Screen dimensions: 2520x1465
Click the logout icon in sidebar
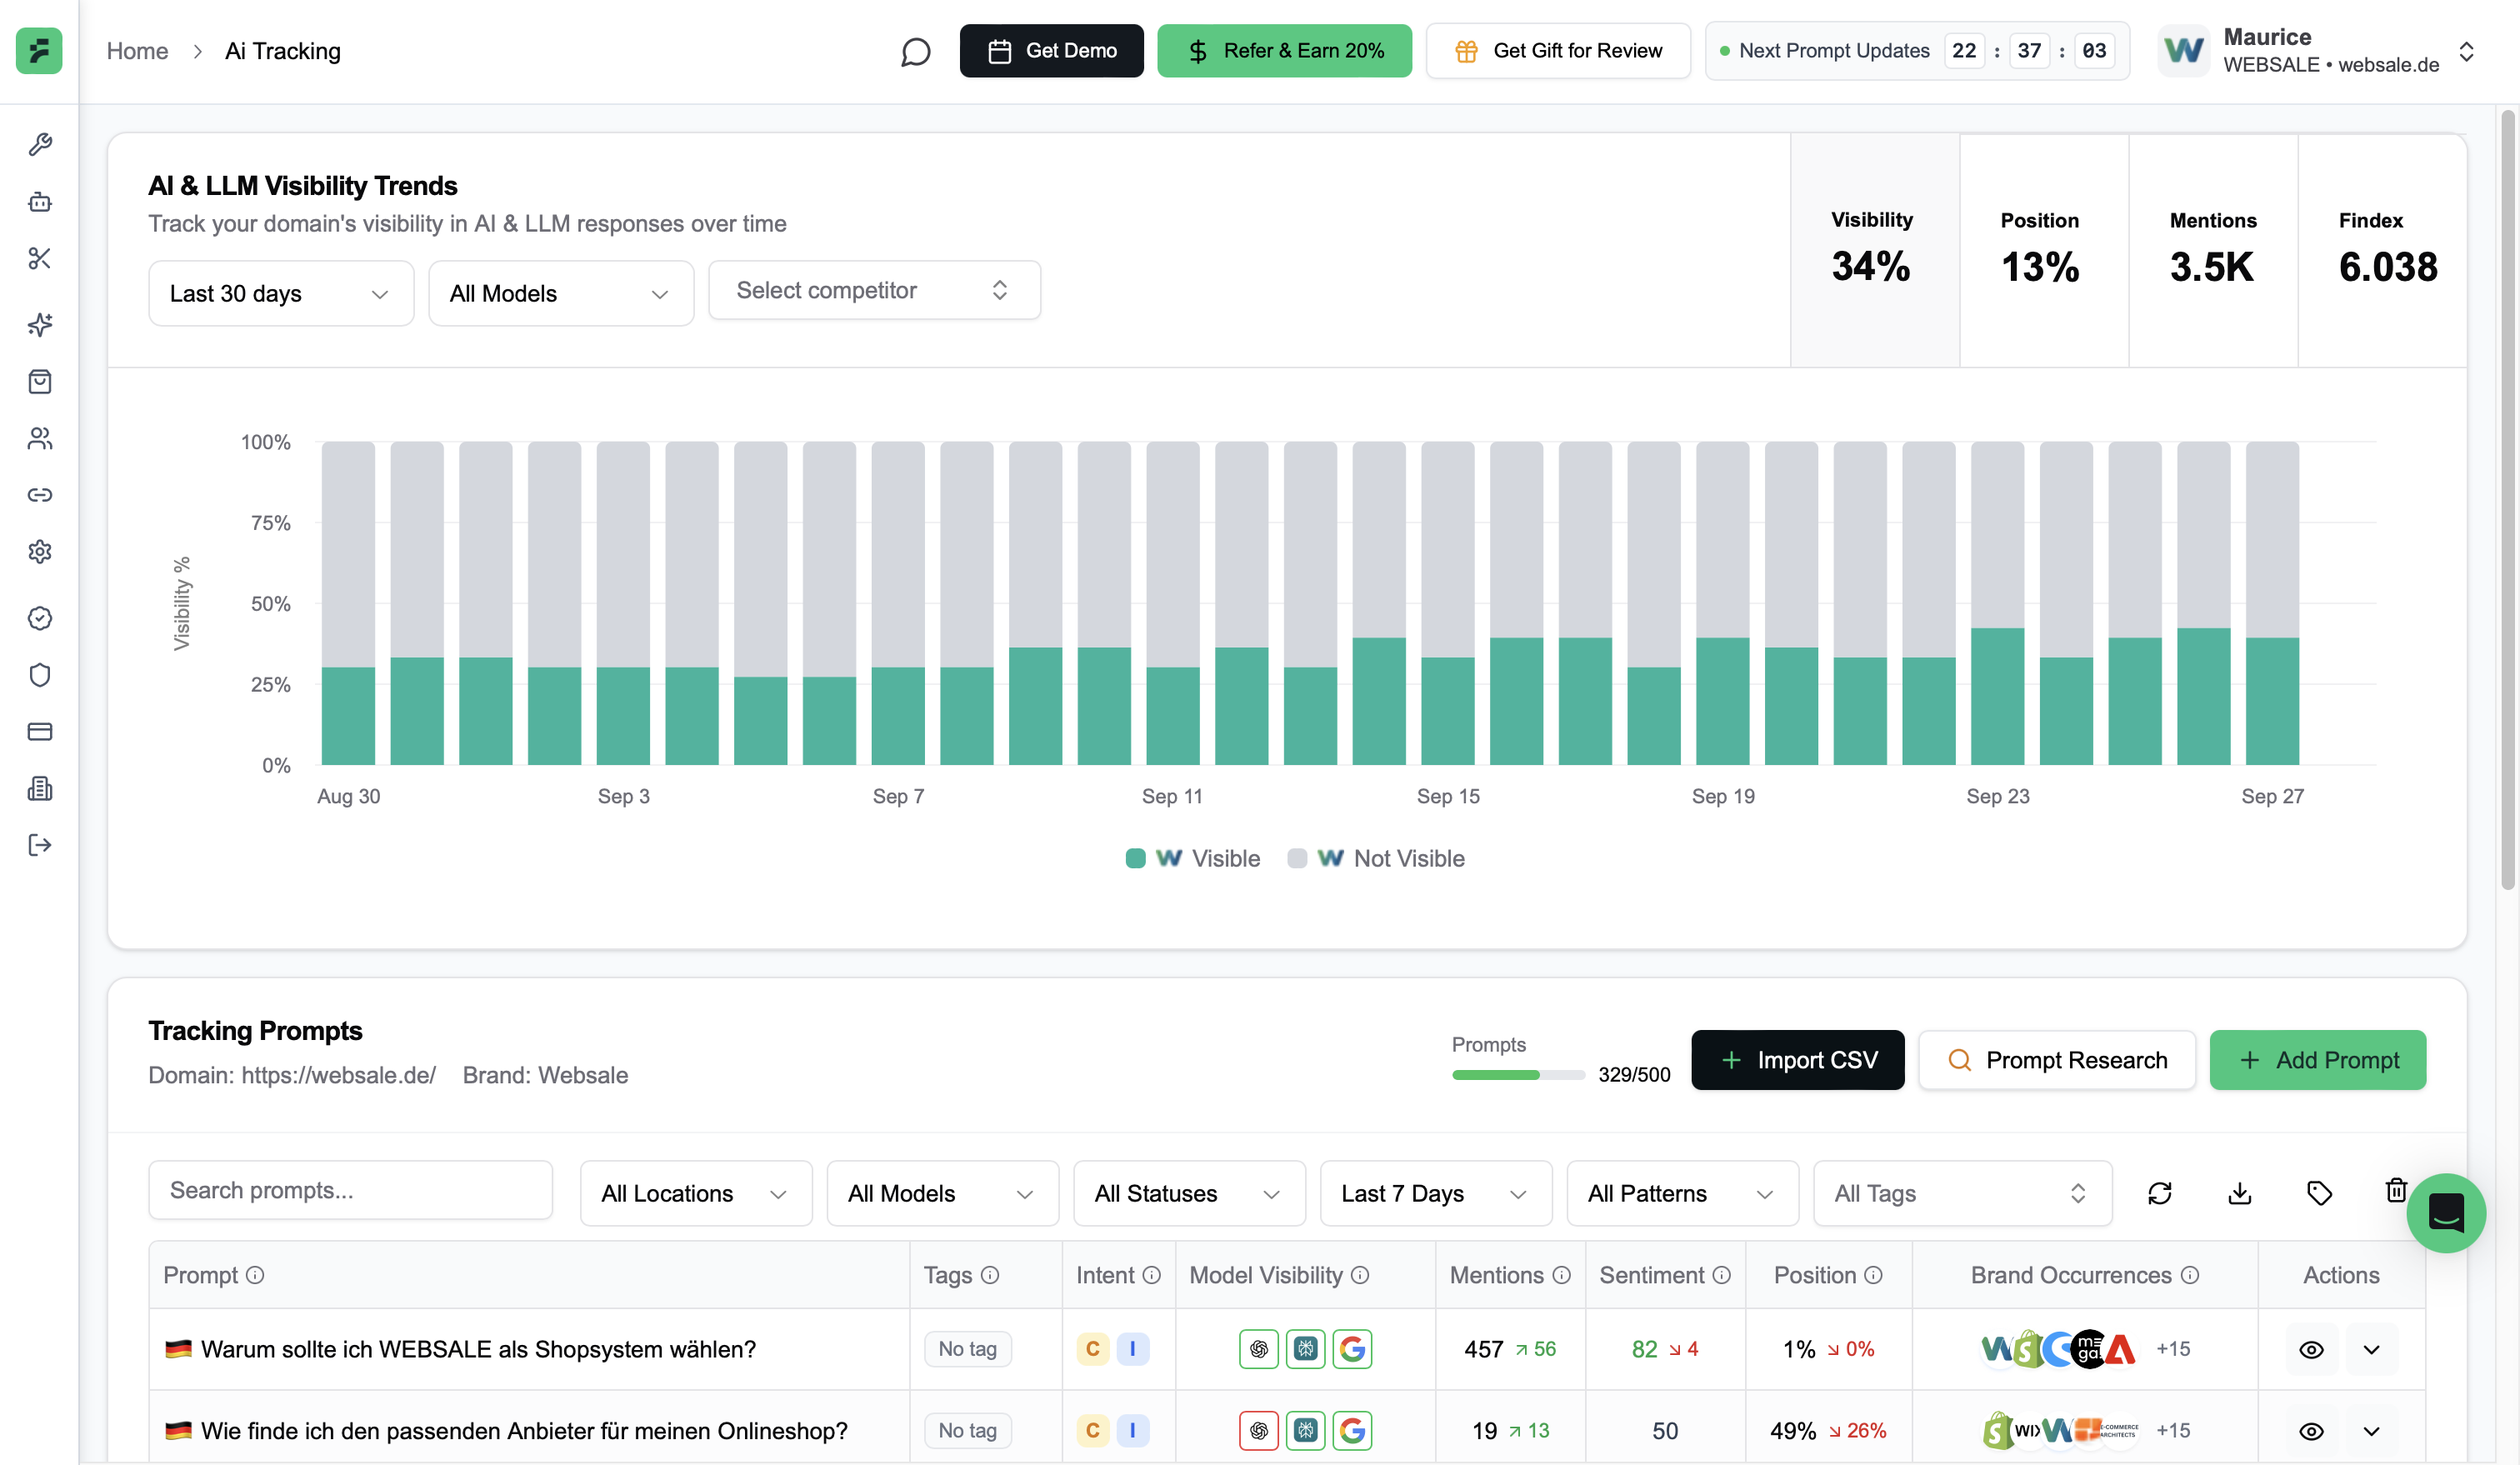click(40, 845)
